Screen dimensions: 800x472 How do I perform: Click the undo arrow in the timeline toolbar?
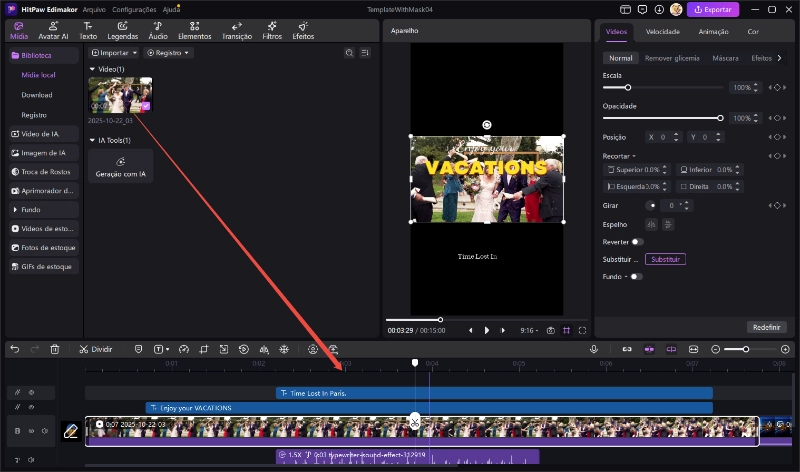(x=15, y=350)
